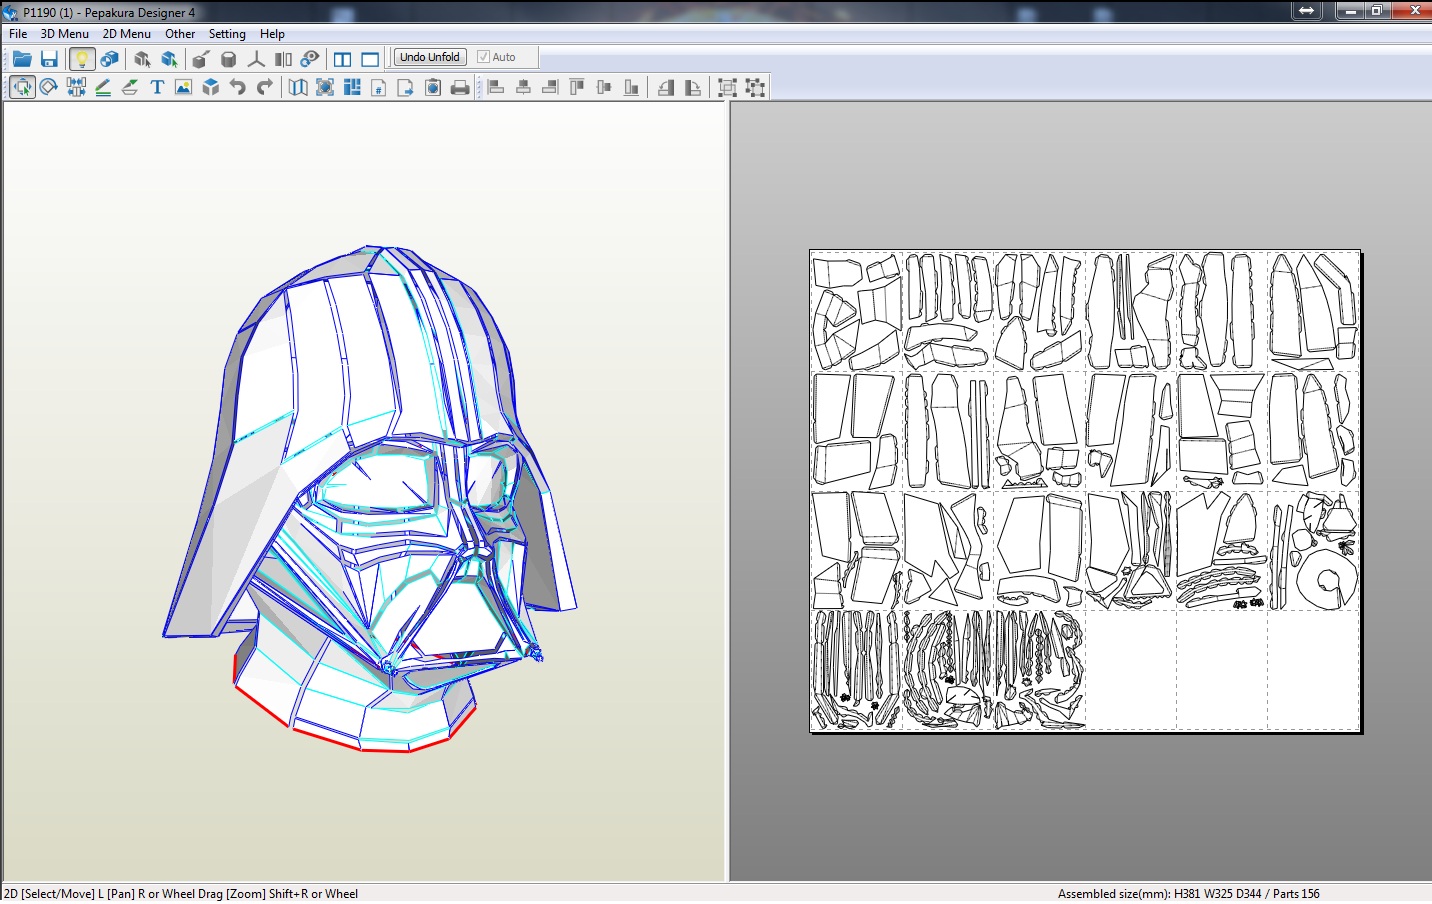Select the Edge color eraser tool
This screenshot has height=904, width=1432.
click(130, 87)
